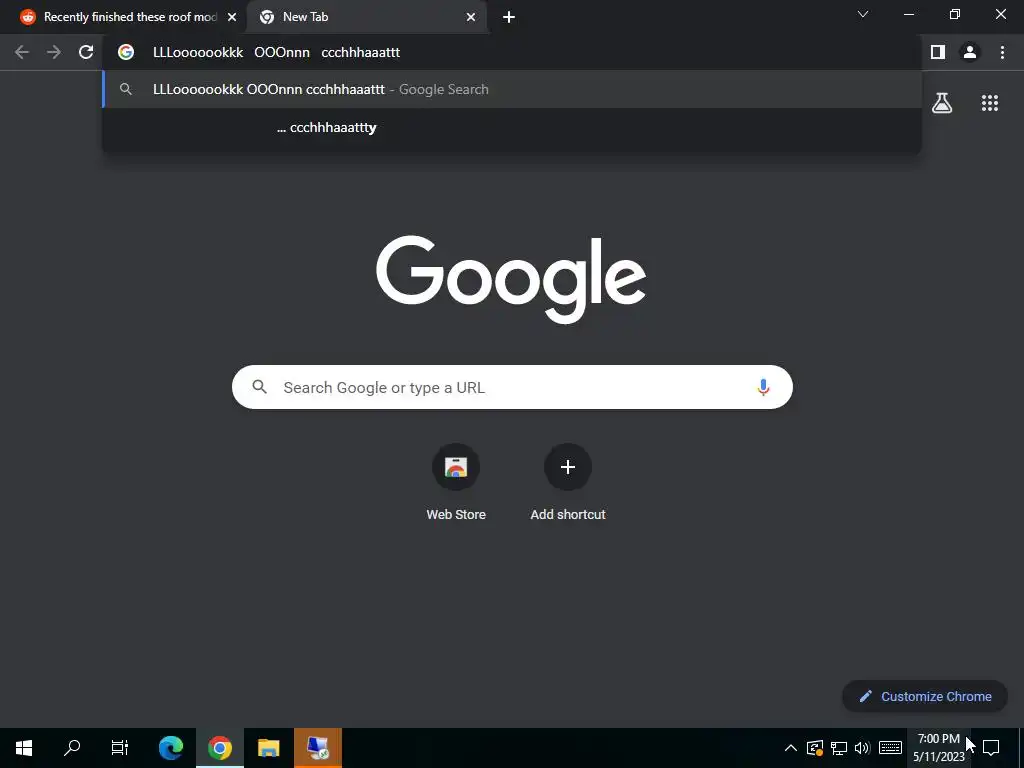Go forward using the forward arrow
The height and width of the screenshot is (768, 1024).
coord(54,52)
